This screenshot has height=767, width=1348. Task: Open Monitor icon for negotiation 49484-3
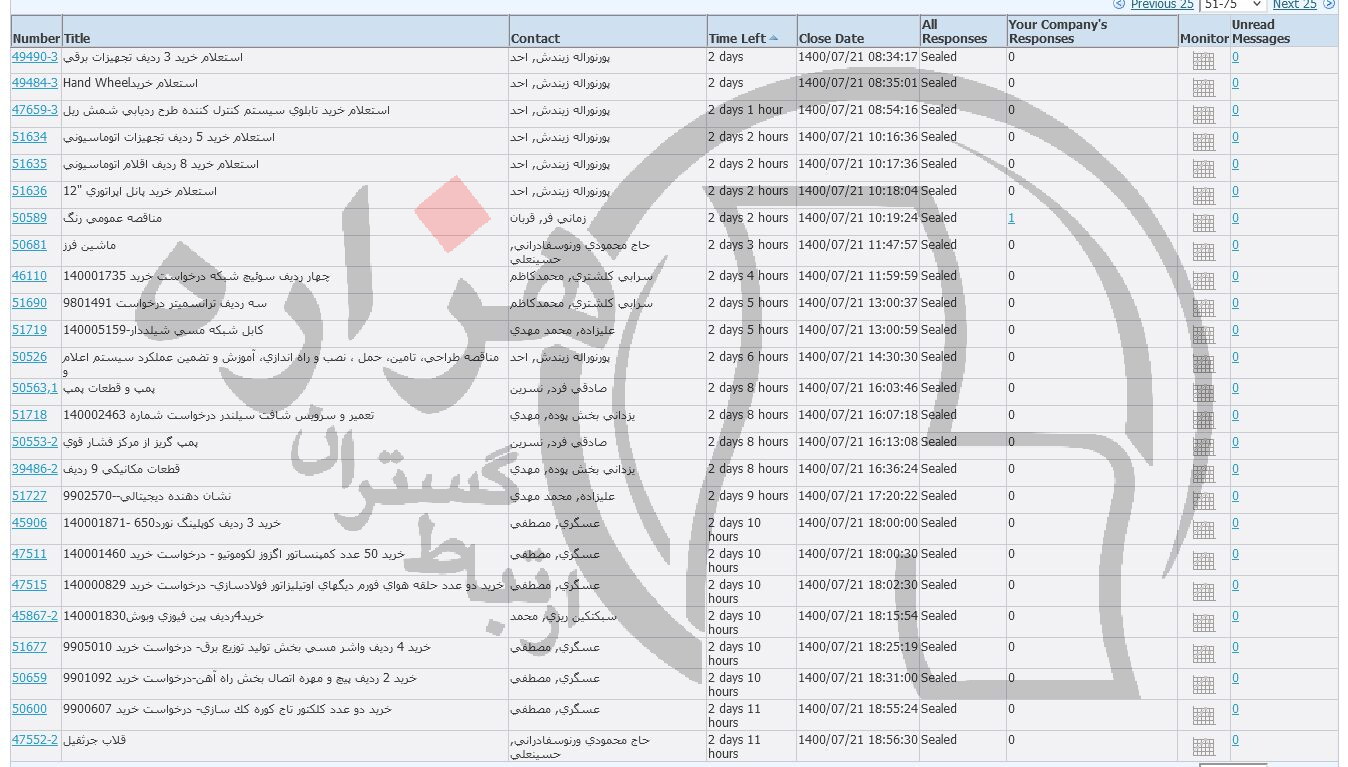tap(1203, 88)
